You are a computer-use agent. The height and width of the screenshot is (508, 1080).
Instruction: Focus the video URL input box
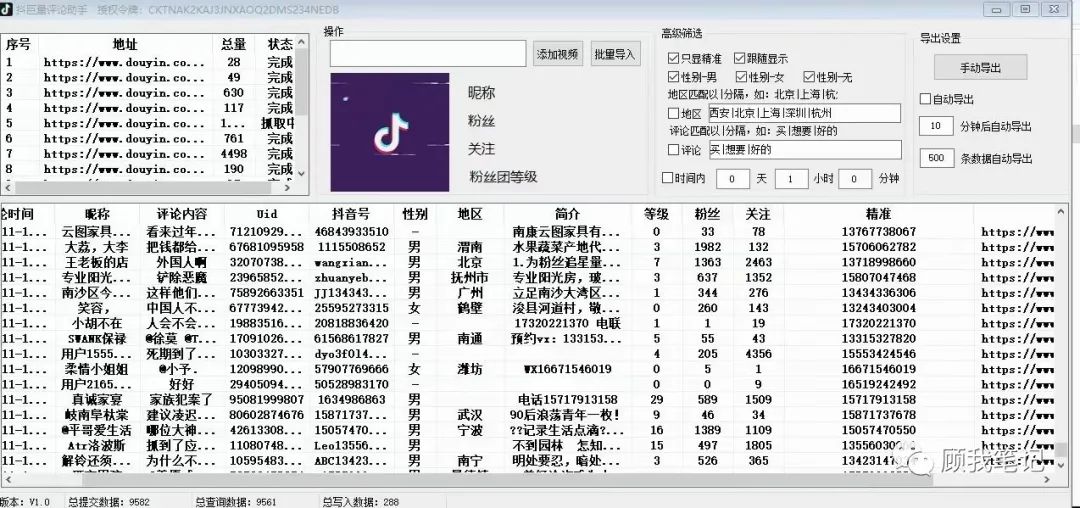pos(427,54)
